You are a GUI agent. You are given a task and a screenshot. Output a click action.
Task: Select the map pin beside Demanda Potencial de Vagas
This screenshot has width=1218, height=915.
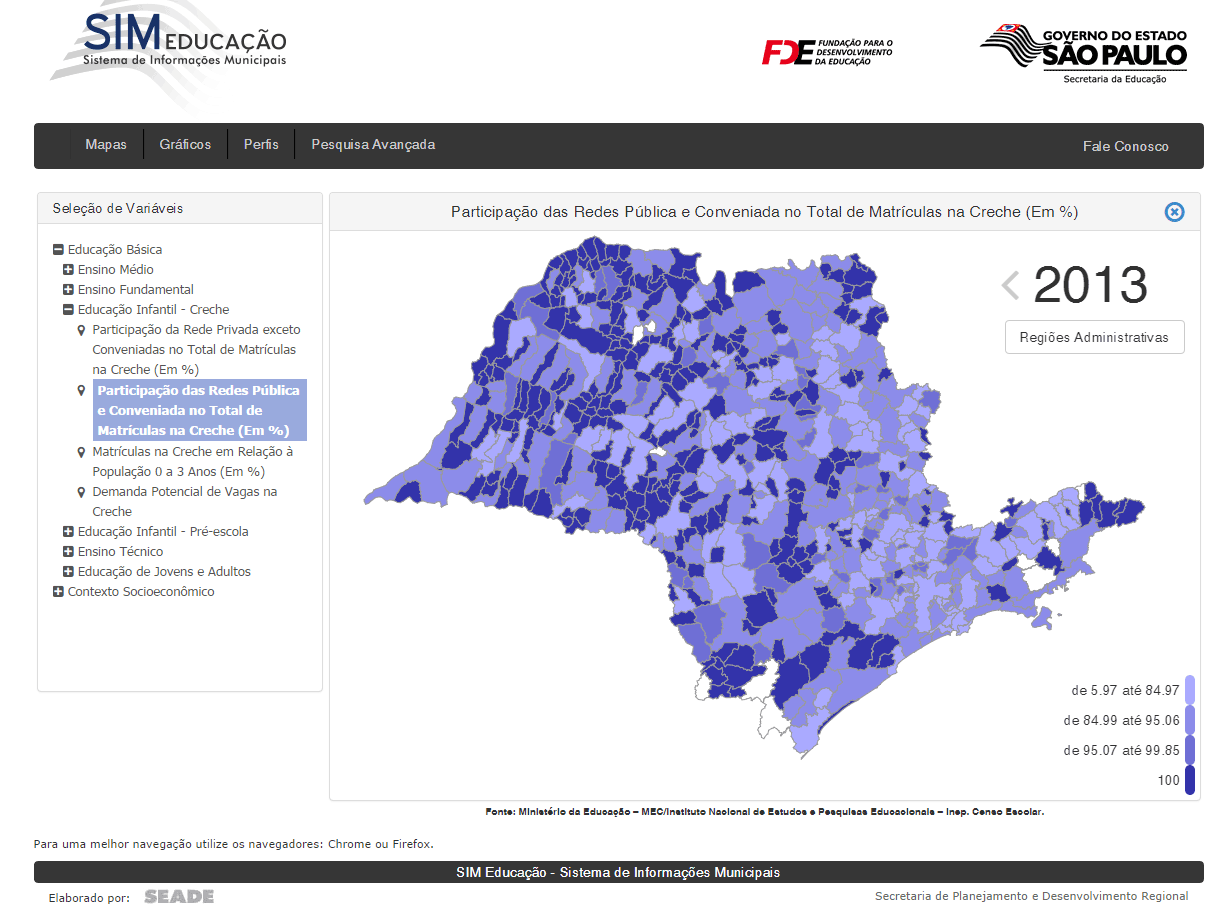pyautogui.click(x=82, y=492)
